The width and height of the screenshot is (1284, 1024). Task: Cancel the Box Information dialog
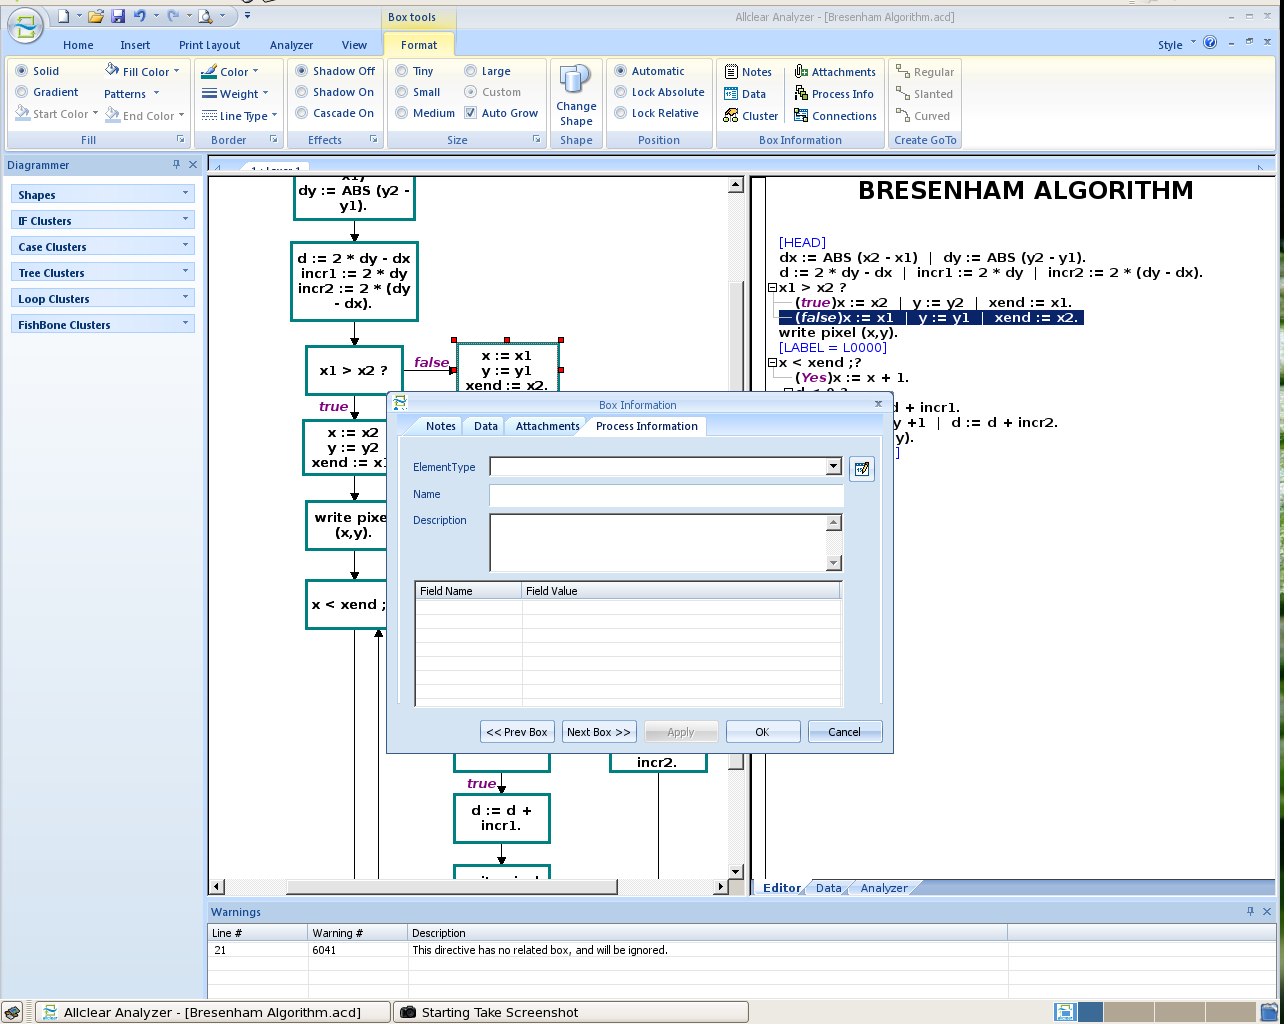point(844,731)
